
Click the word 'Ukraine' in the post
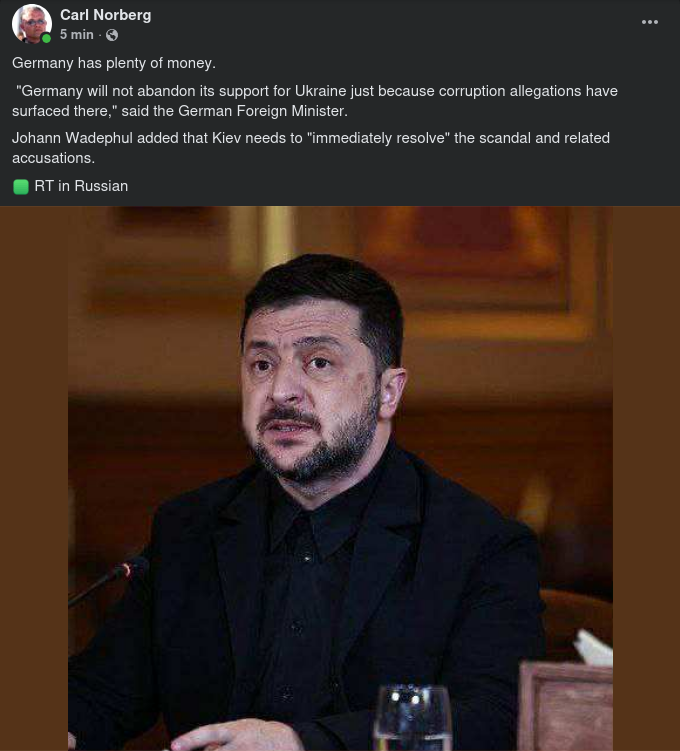click(320, 91)
